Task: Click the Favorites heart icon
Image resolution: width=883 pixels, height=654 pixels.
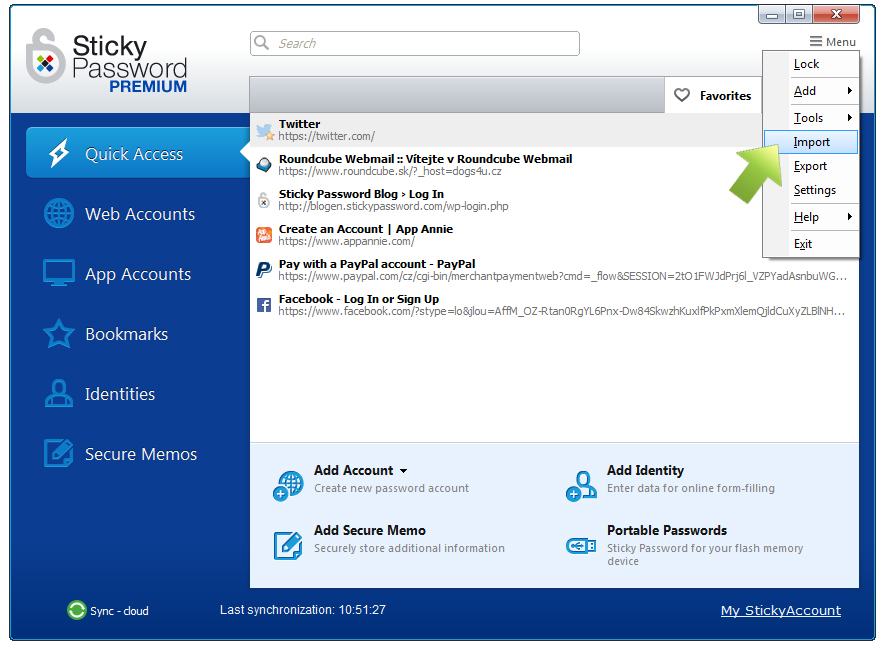Action: click(681, 95)
